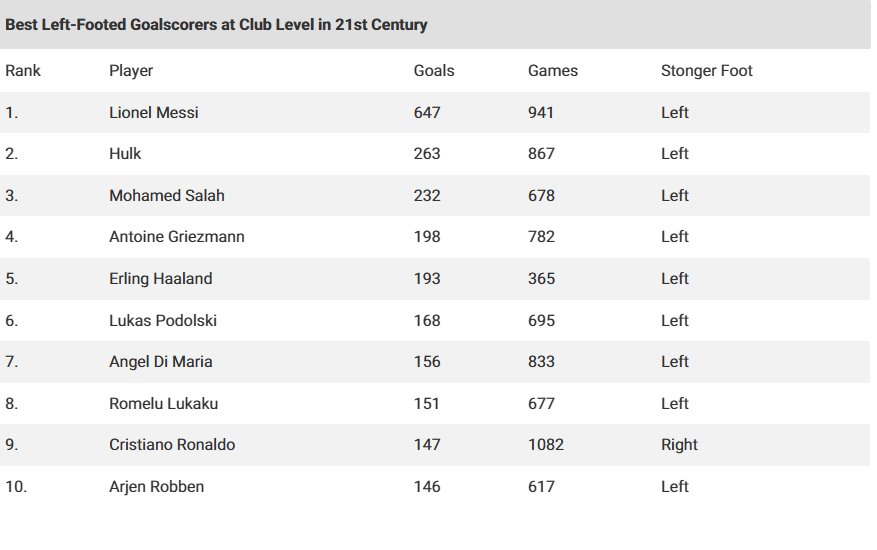The height and width of the screenshot is (550, 877).
Task: Select Angel Di Maria's name
Action: [161, 362]
